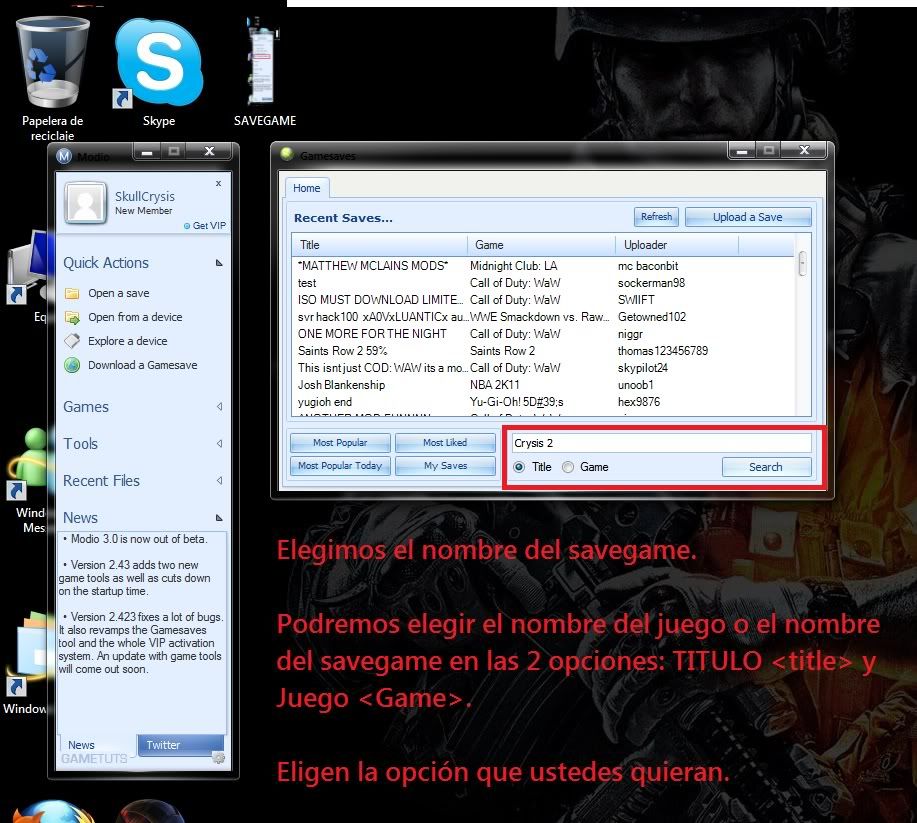Viewport: 917px width, 823px height.
Task: Click the SkullCrysis profile avatar in Modio
Action: [85, 202]
